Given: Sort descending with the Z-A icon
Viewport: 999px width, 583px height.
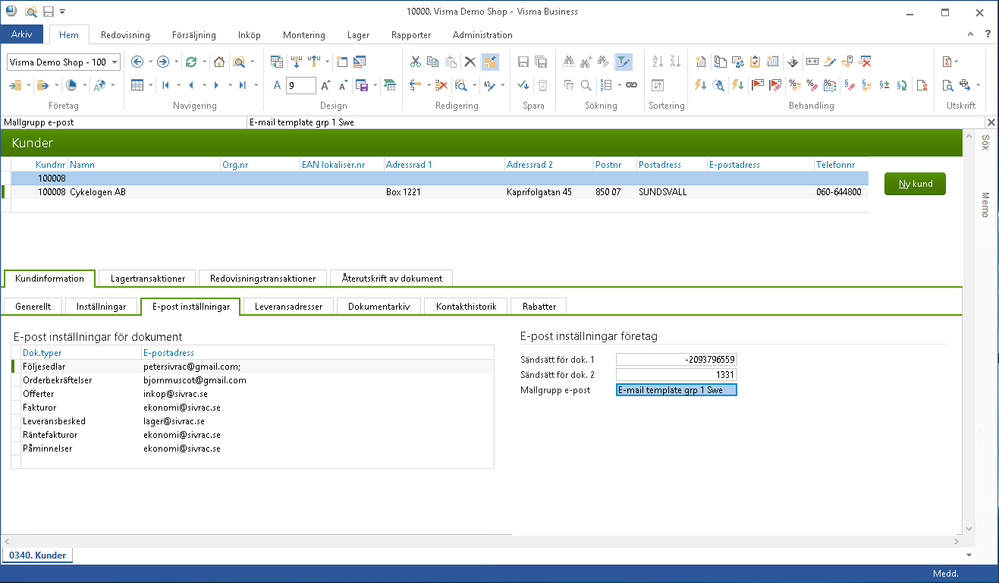Looking at the screenshot, I should (675, 62).
